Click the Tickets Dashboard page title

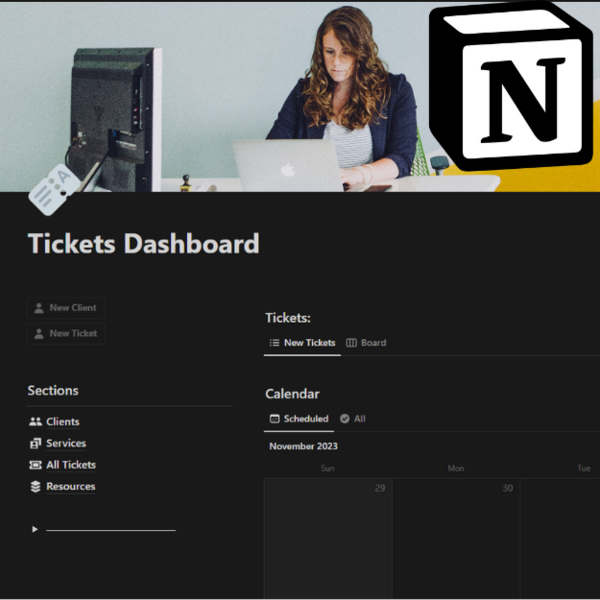143,243
